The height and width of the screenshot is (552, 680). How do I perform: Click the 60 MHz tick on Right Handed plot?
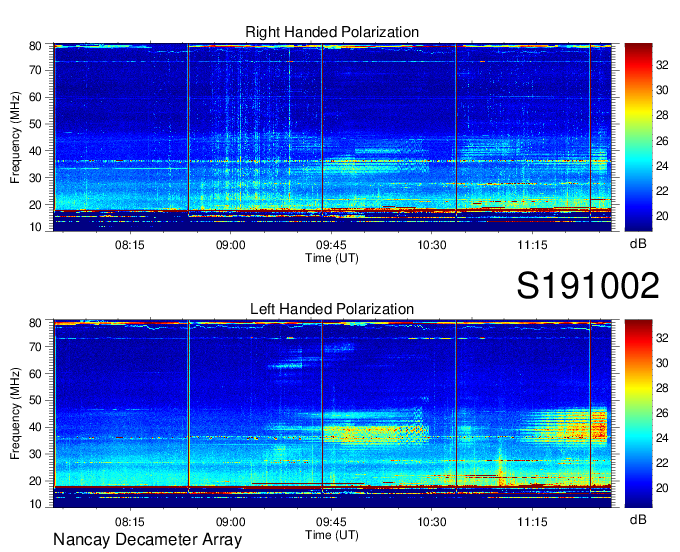point(35,97)
